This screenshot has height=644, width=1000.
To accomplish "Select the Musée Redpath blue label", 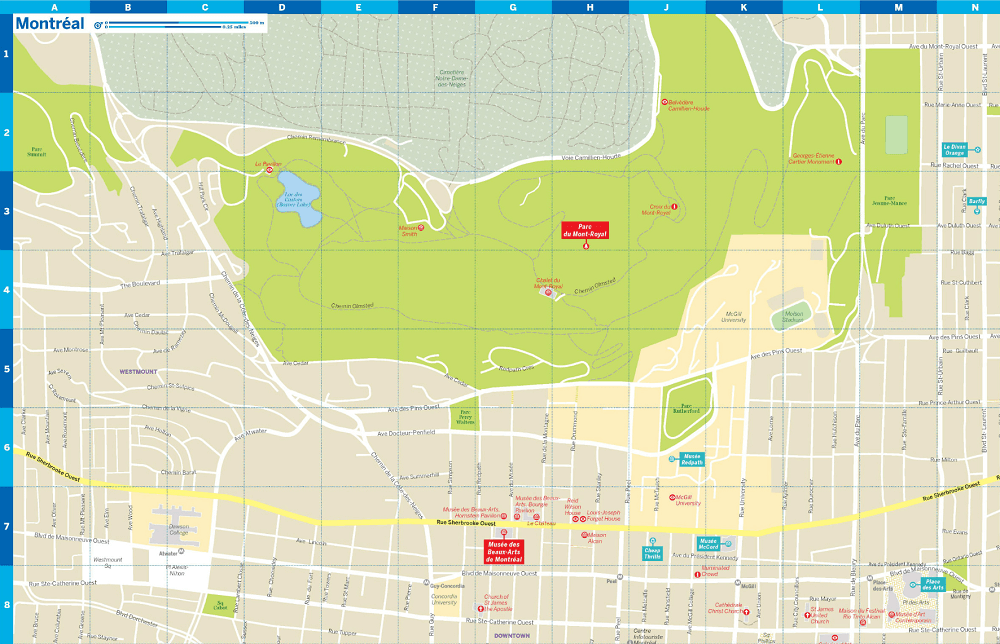I will (692, 459).
